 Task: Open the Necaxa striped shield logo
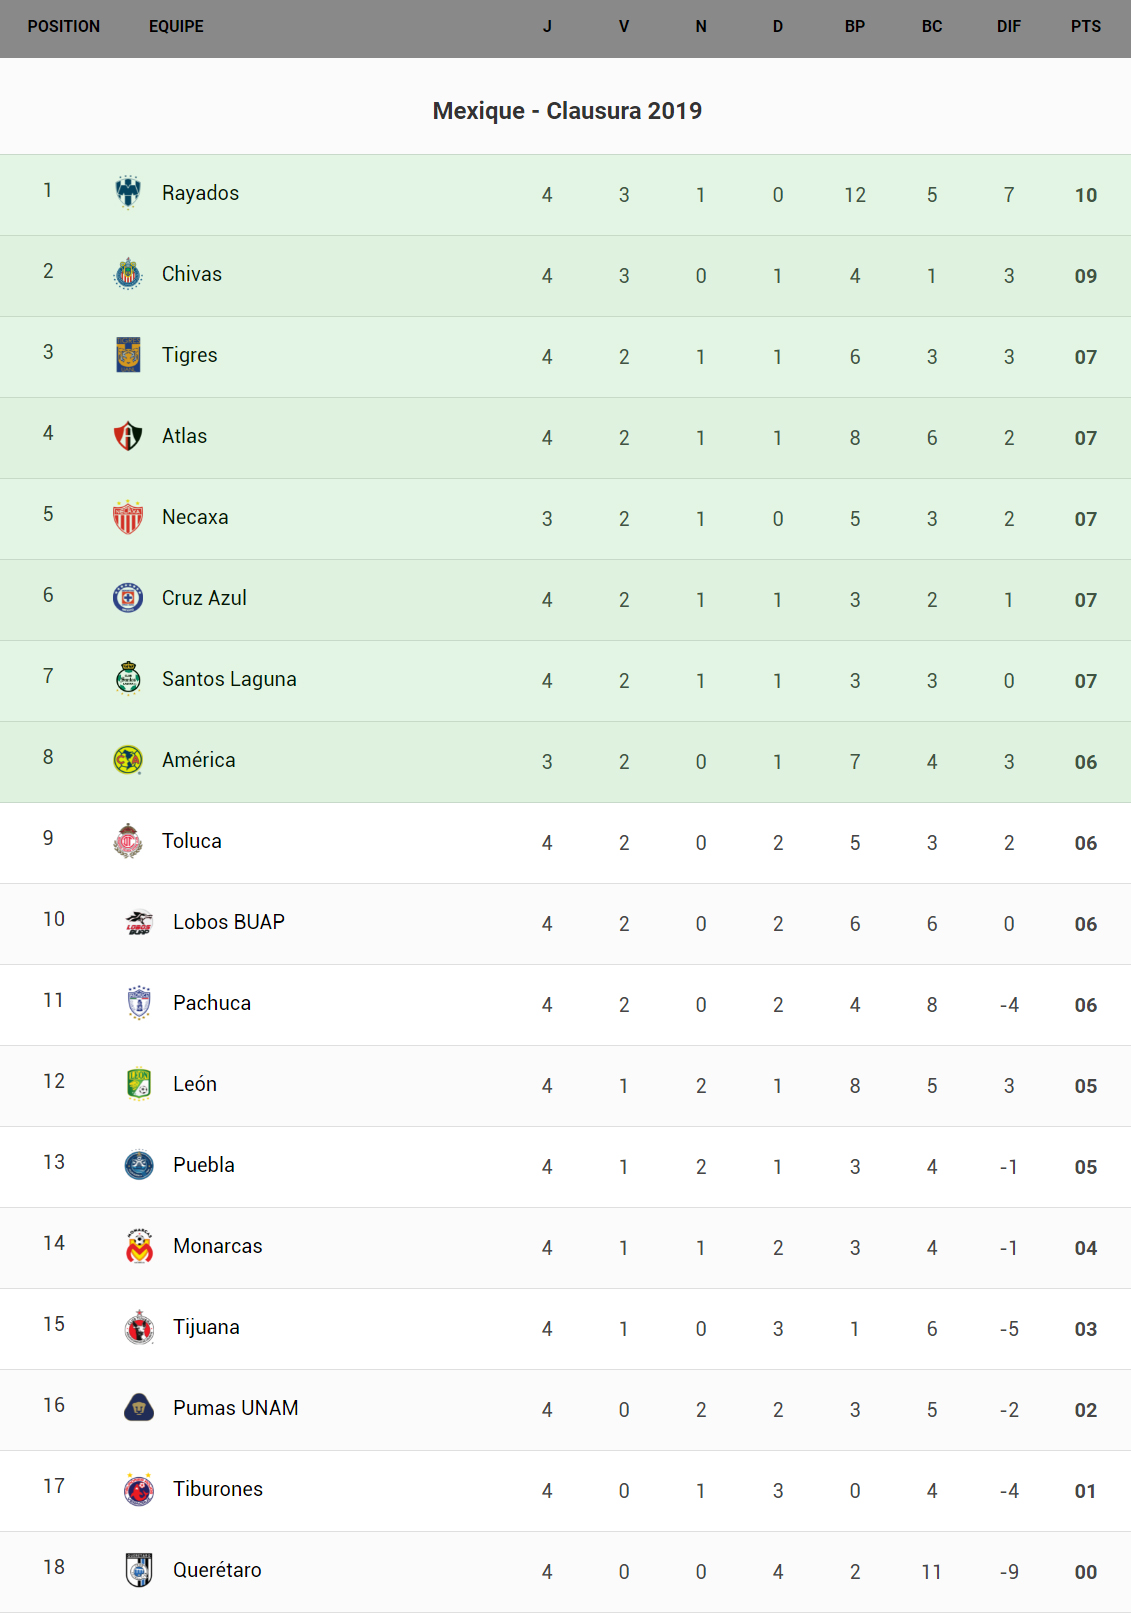(x=128, y=516)
